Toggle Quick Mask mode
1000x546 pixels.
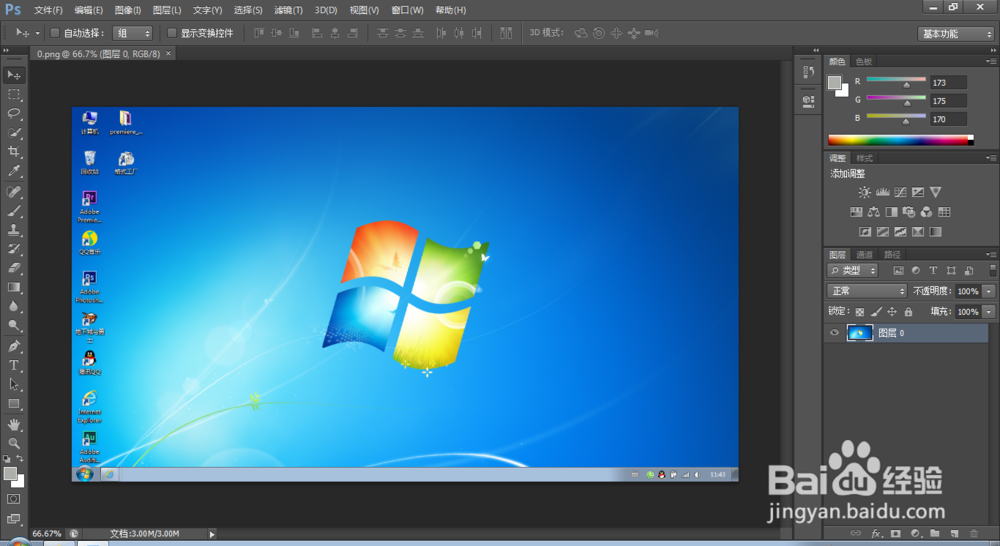pyautogui.click(x=13, y=499)
